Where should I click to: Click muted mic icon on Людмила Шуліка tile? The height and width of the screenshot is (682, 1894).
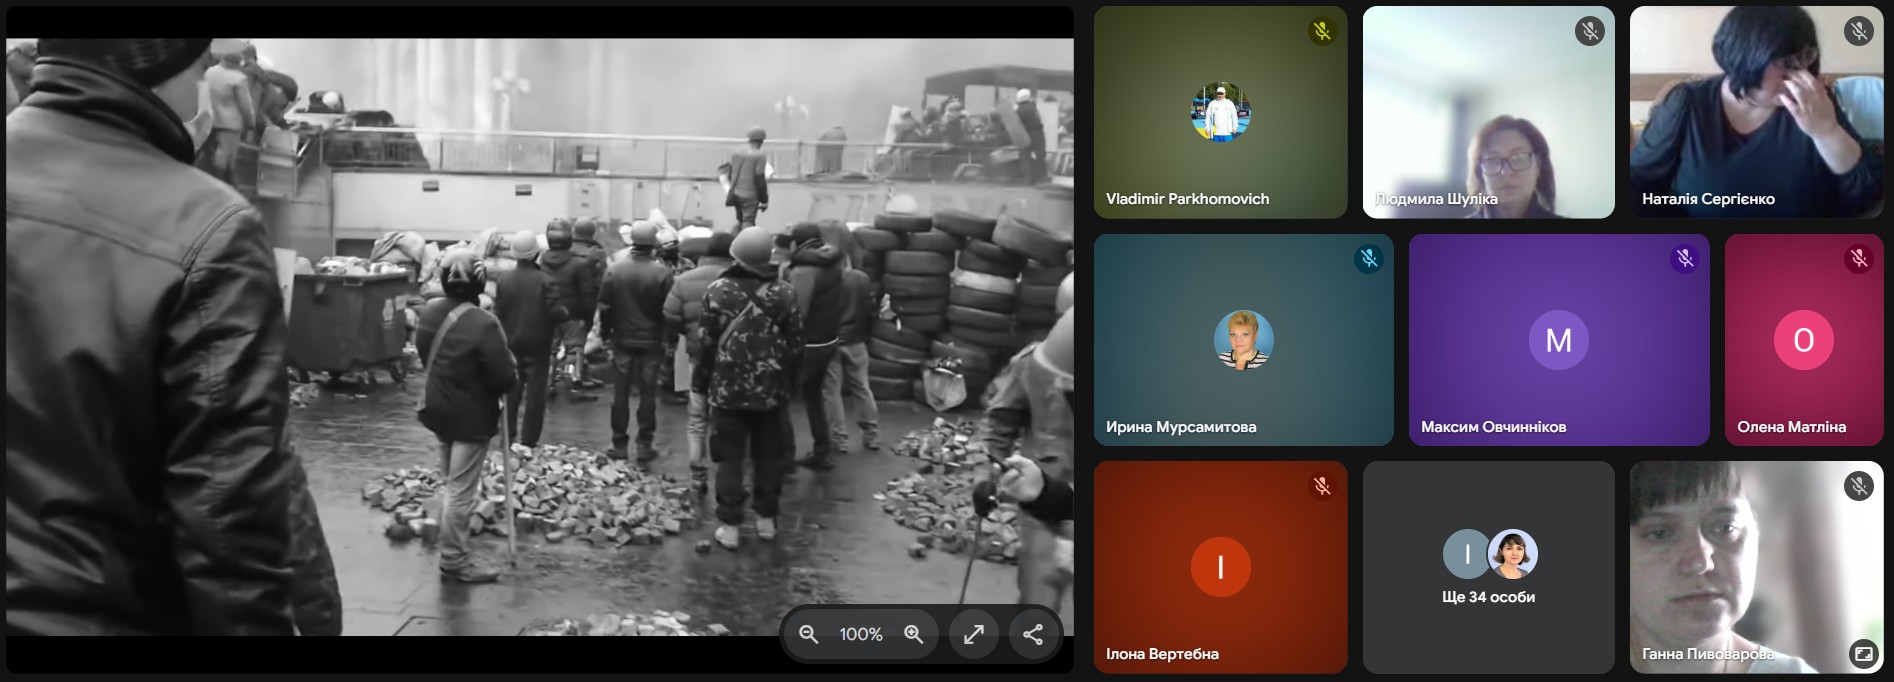point(1589,31)
